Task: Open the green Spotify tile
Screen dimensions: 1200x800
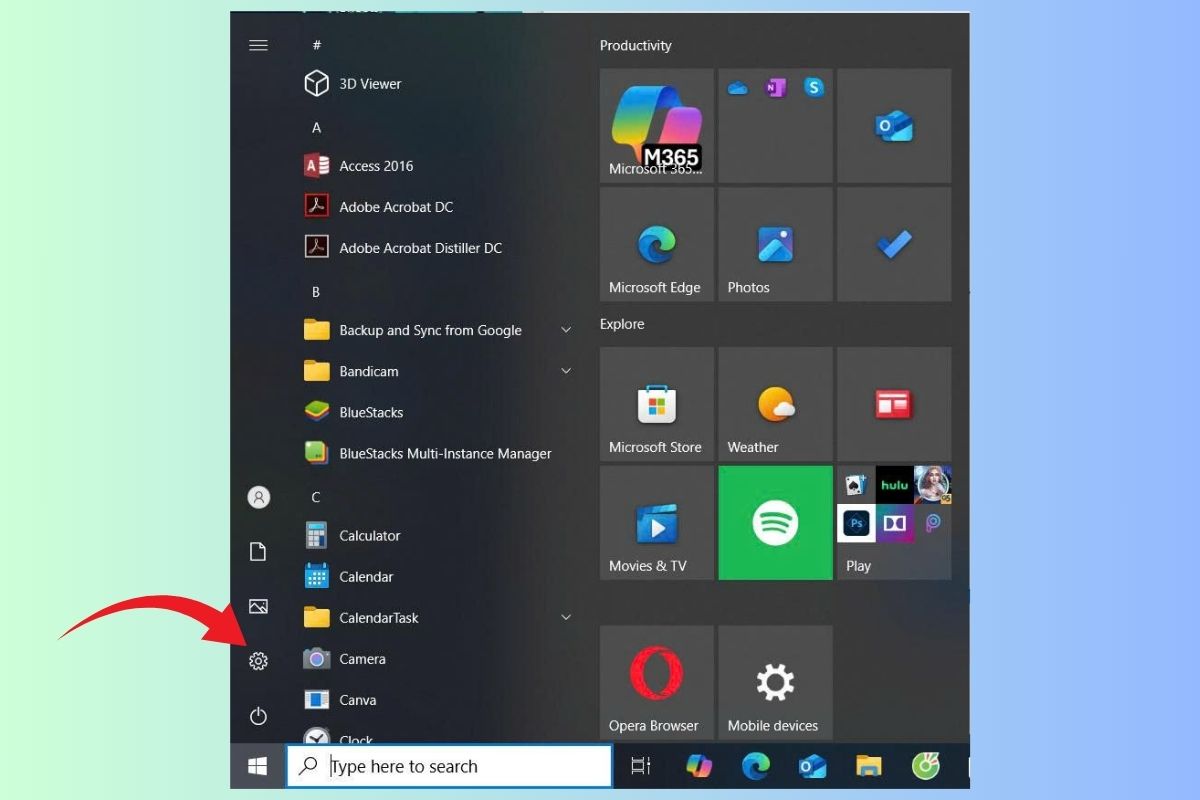Action: 776,523
